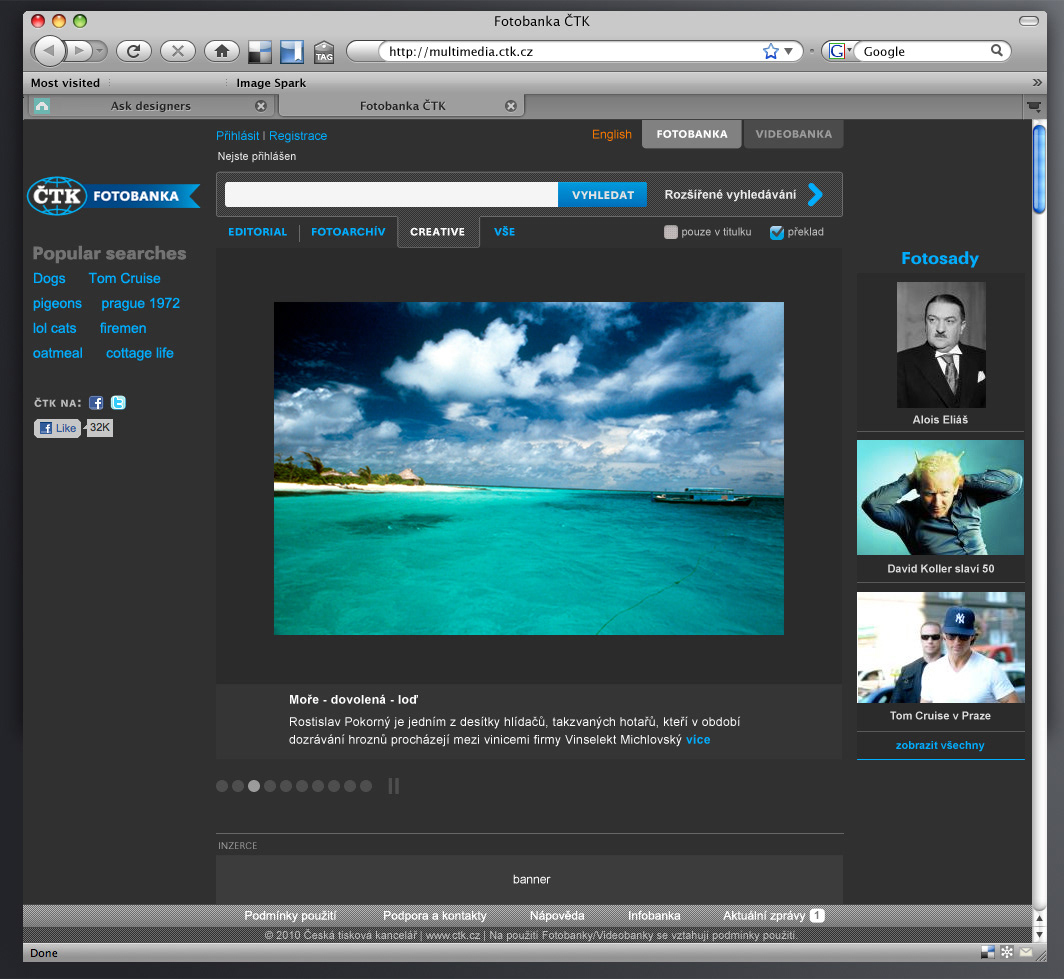Bookmark the page with the star icon
Viewport: 1064px width, 979px height.
(x=770, y=52)
